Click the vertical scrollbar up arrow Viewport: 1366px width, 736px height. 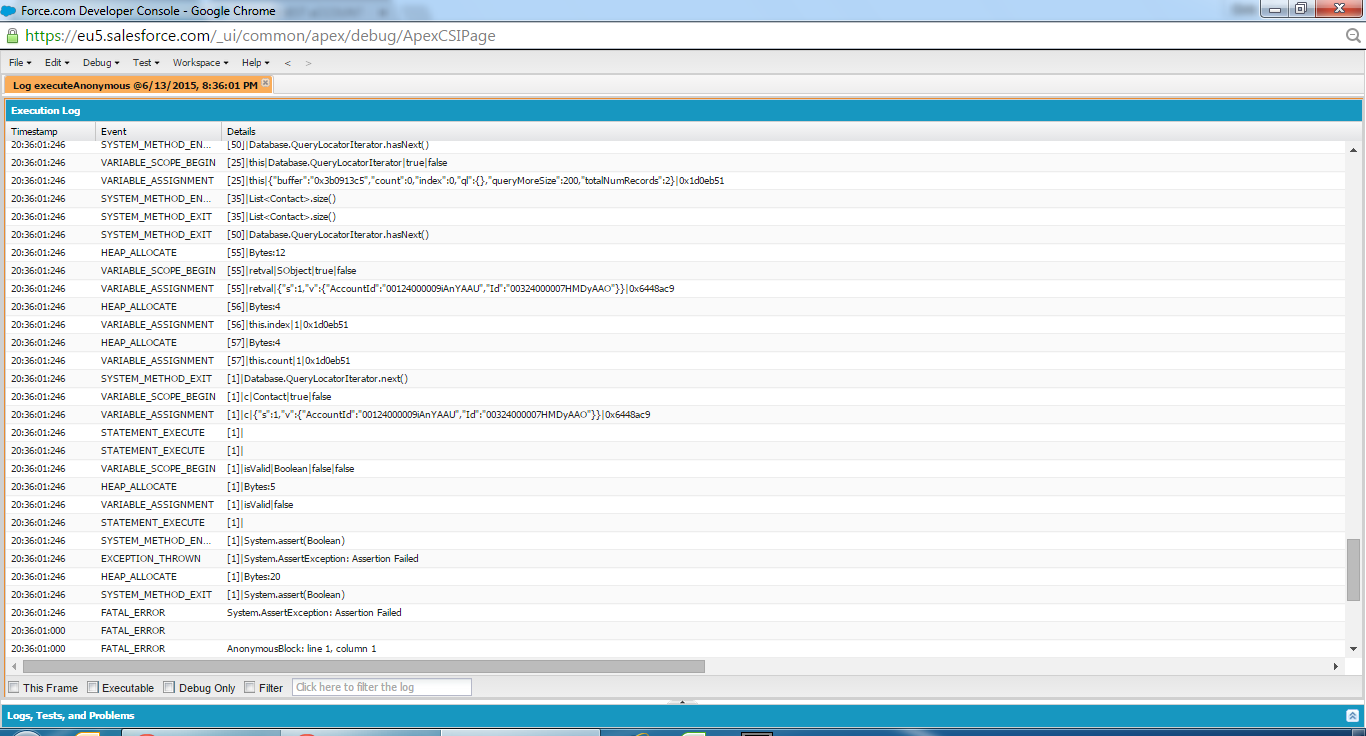tap(1354, 150)
